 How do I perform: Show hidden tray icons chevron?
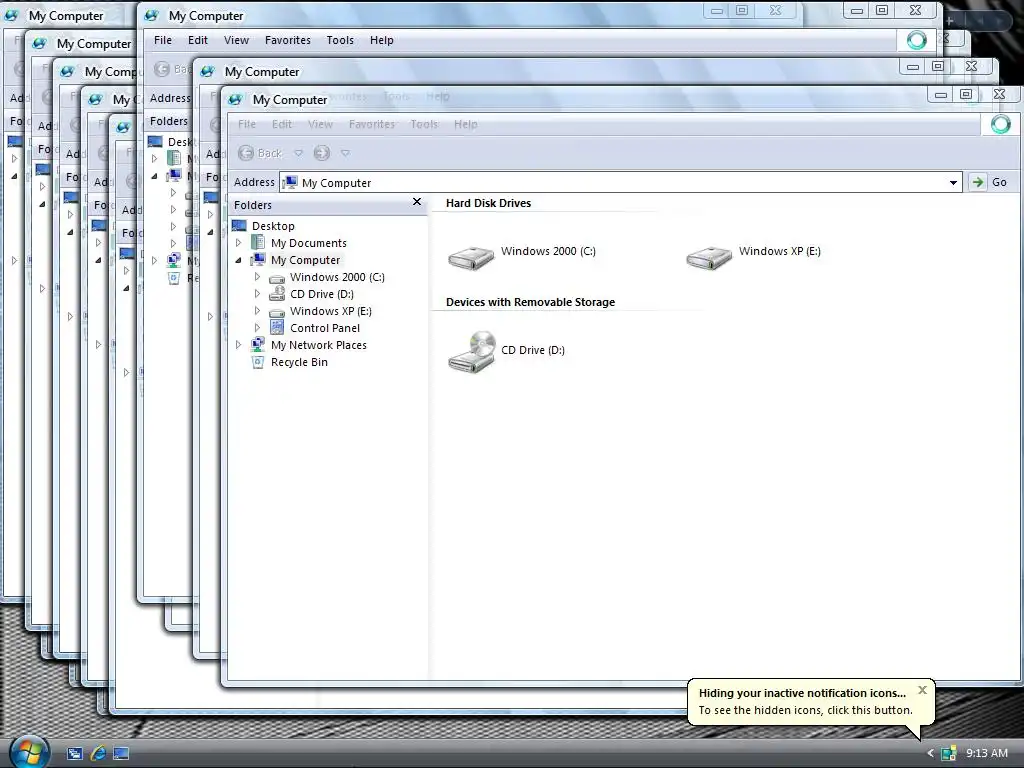[x=931, y=753]
